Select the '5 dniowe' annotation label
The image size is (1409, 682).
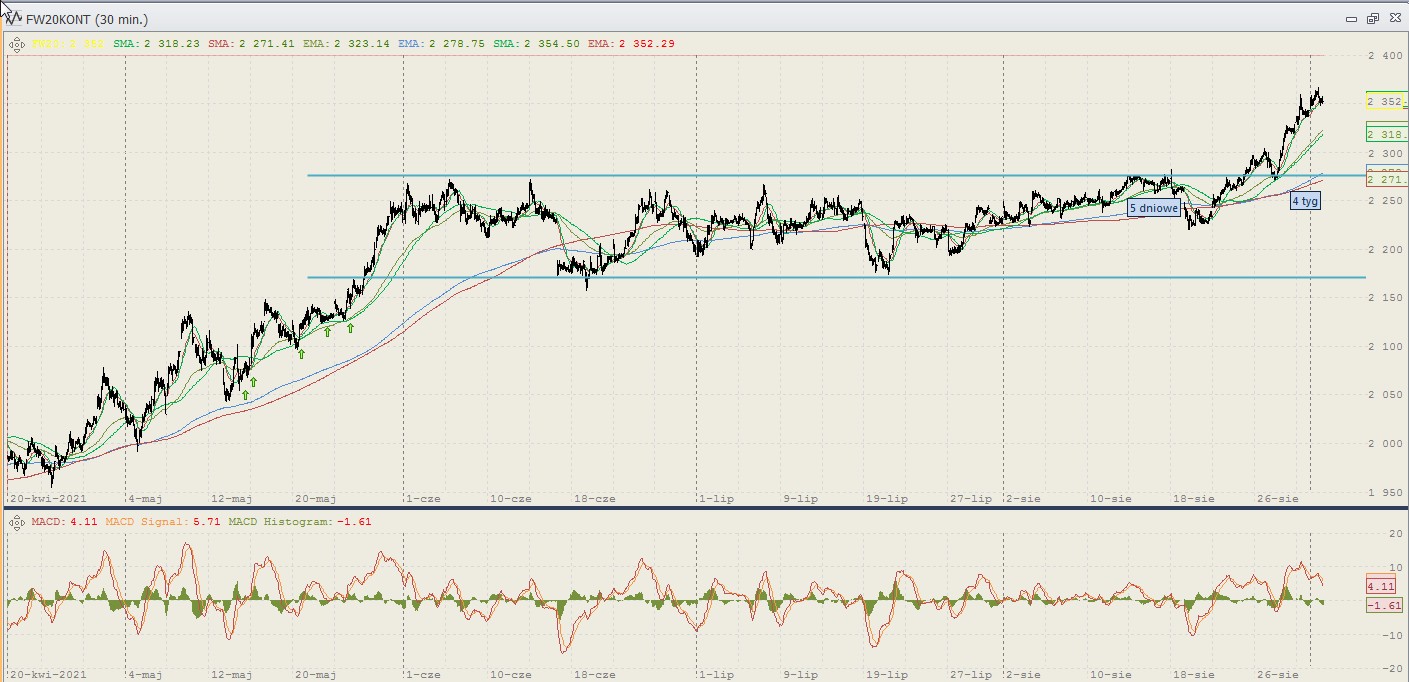[1153, 208]
